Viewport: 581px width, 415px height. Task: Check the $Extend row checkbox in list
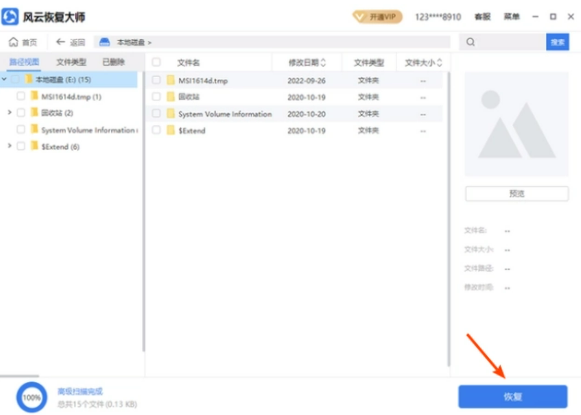(156, 130)
